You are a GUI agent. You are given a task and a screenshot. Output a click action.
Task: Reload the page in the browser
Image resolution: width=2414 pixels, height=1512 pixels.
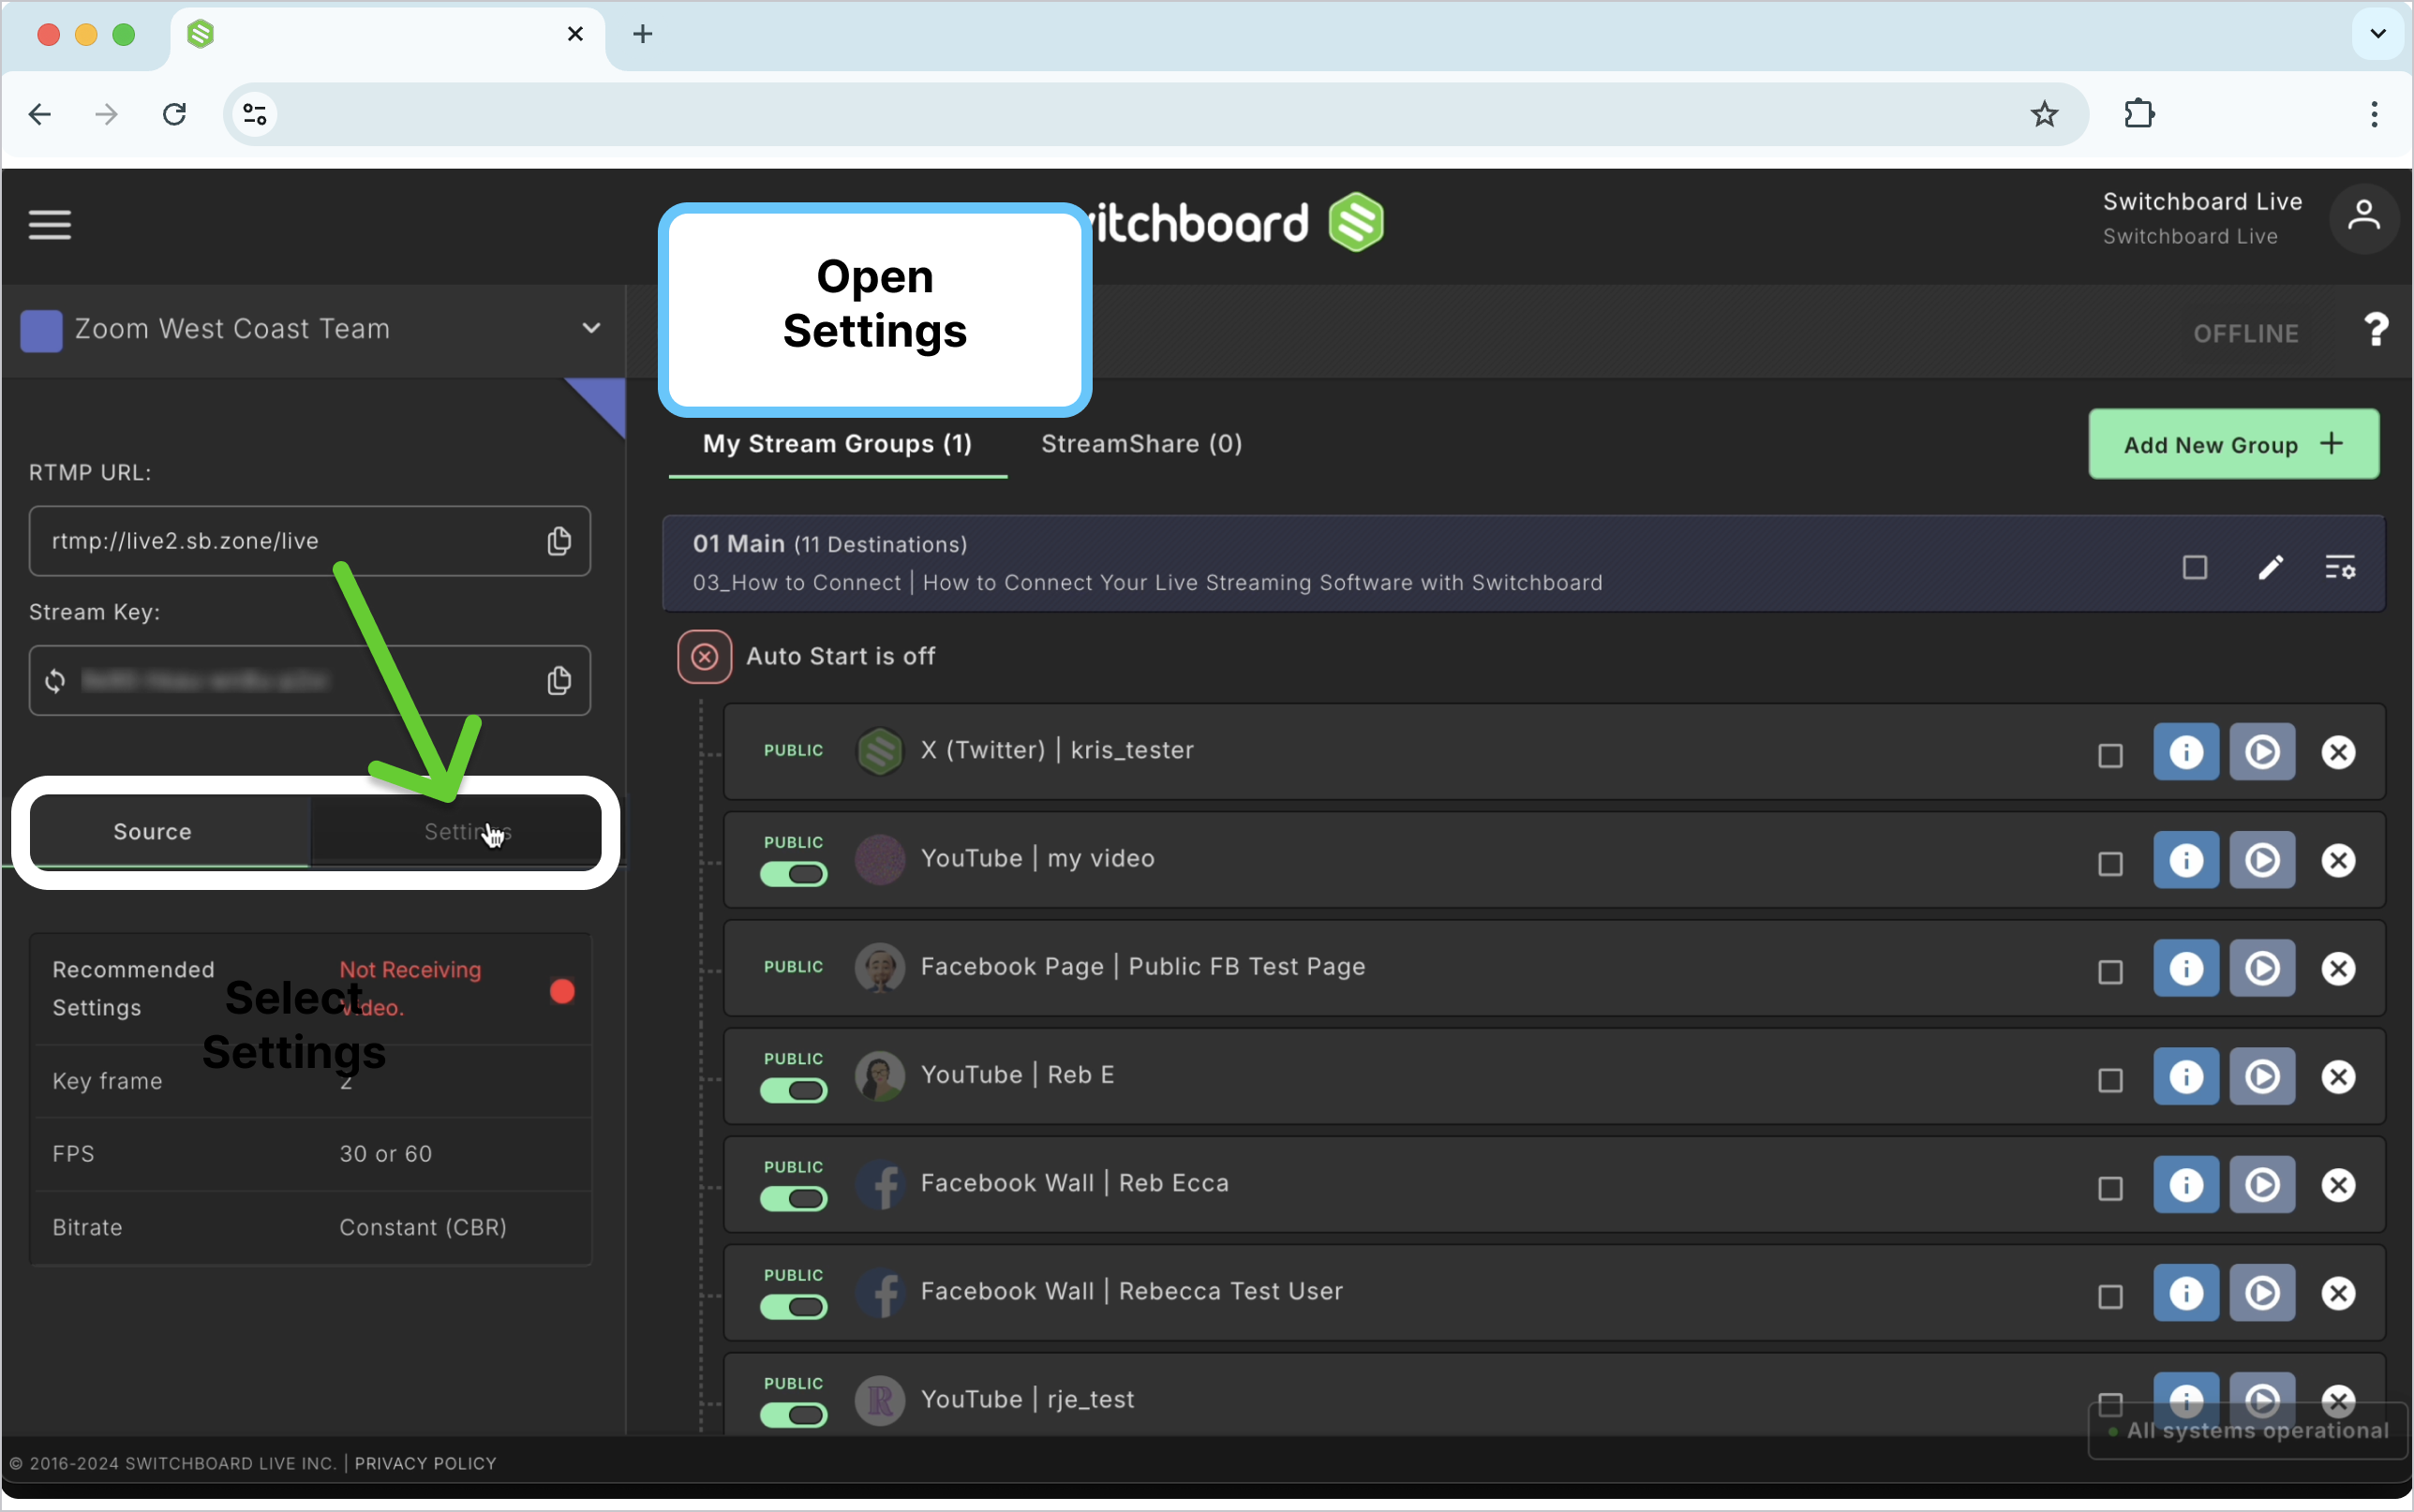174,114
